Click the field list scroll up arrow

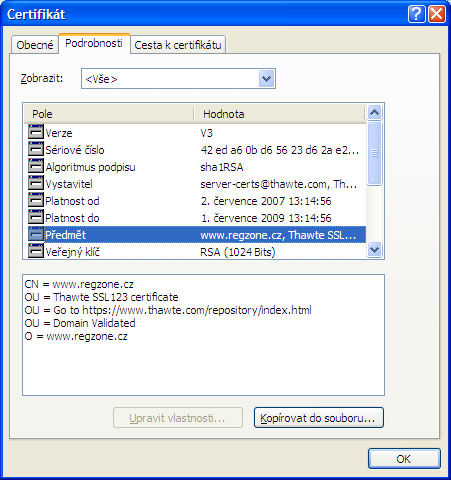pyautogui.click(x=375, y=113)
